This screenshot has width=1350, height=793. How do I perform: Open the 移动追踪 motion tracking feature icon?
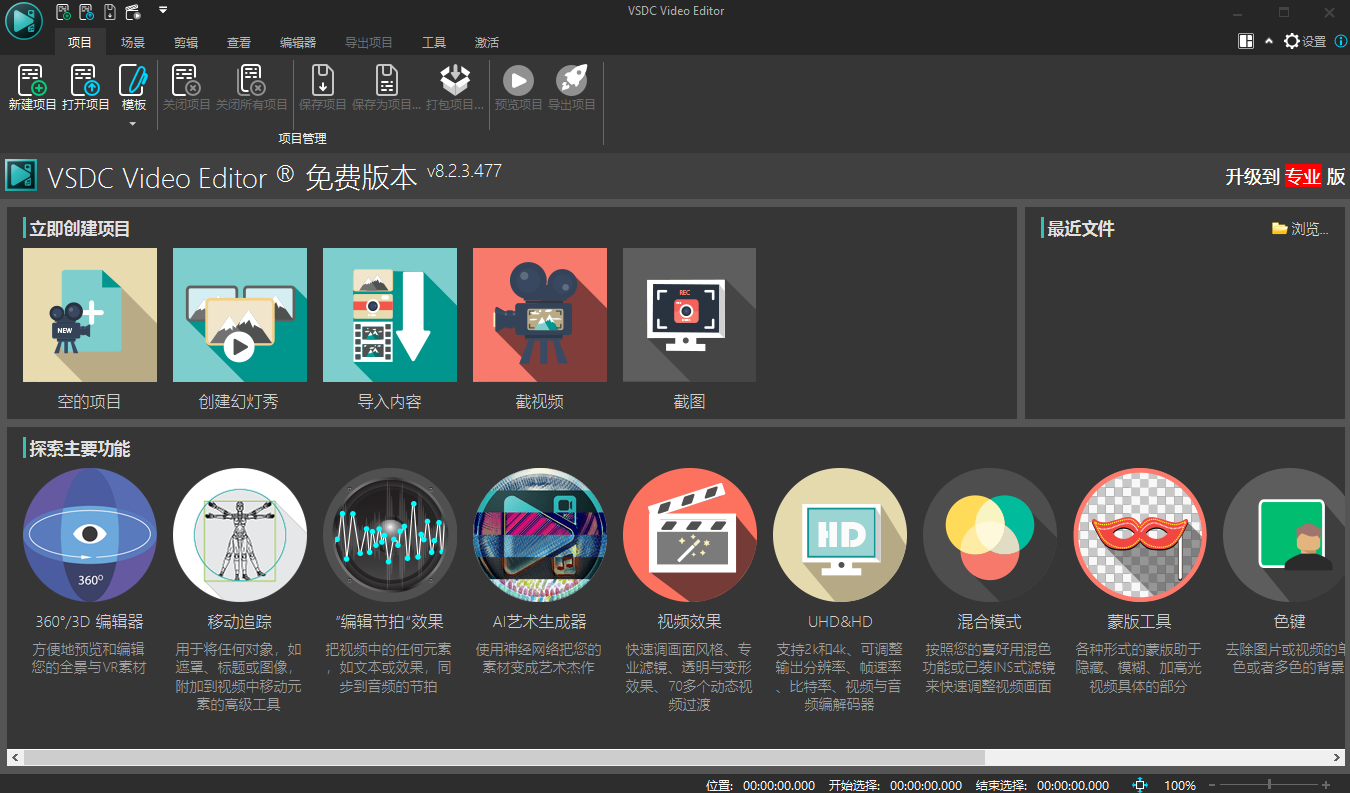tap(240, 535)
